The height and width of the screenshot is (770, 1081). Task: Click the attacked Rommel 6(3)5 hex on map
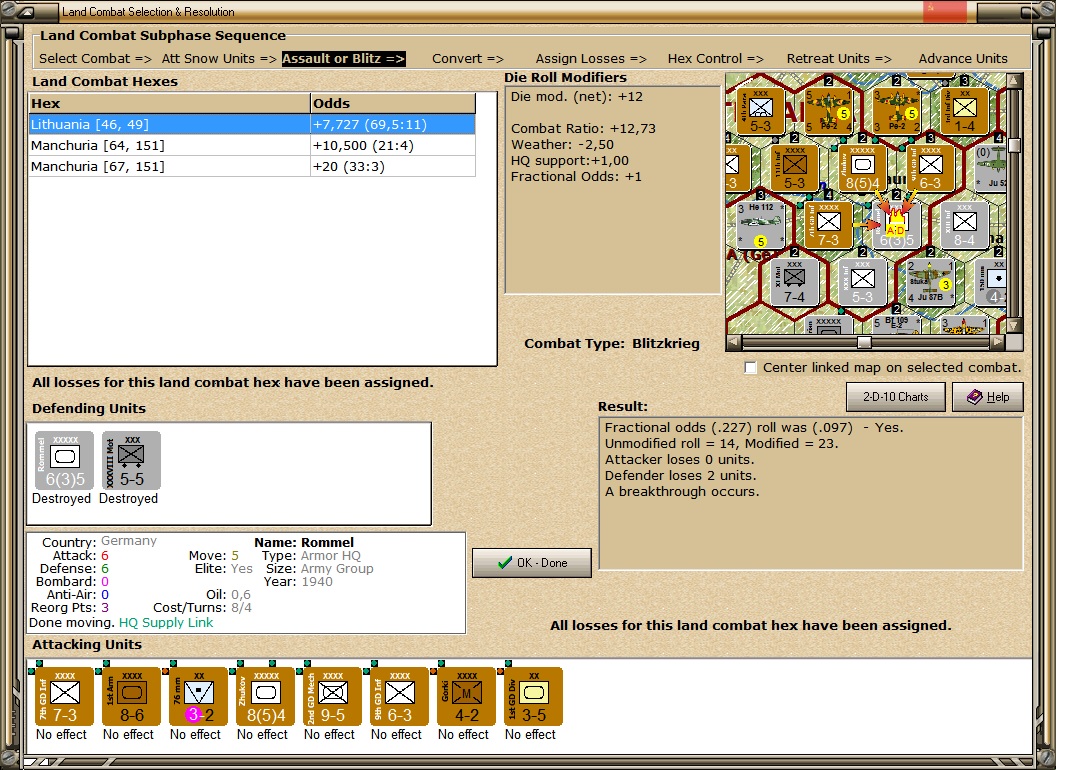coord(896,225)
